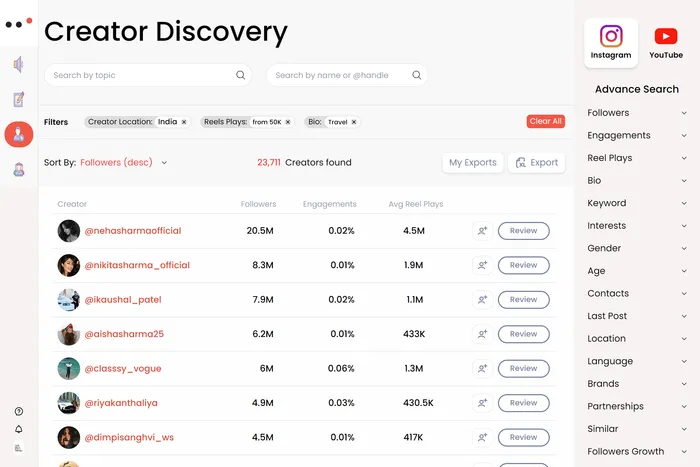Image resolution: width=700 pixels, height=467 pixels.
Task: Click the highlighted red creator discovery sidebar icon
Action: tap(18, 134)
